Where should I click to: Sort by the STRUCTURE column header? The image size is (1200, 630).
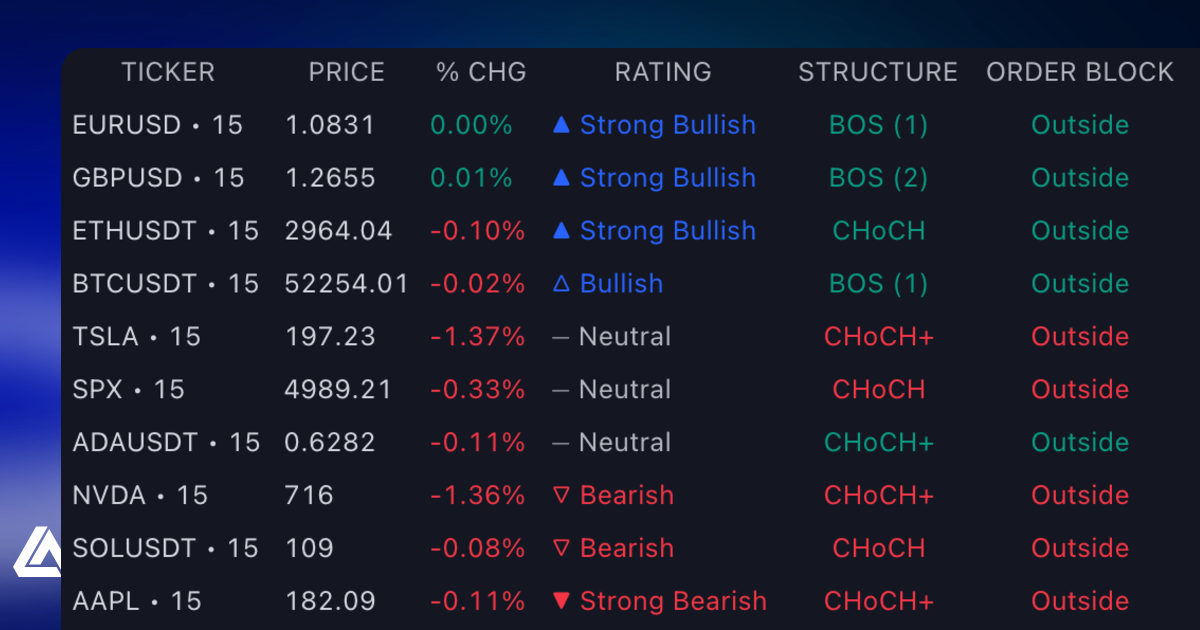pos(877,71)
